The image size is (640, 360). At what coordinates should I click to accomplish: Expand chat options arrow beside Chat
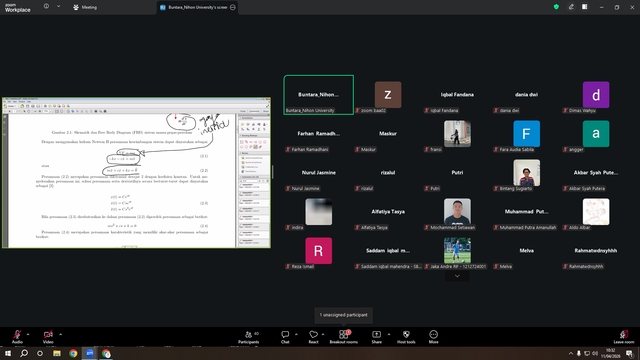(x=296, y=334)
